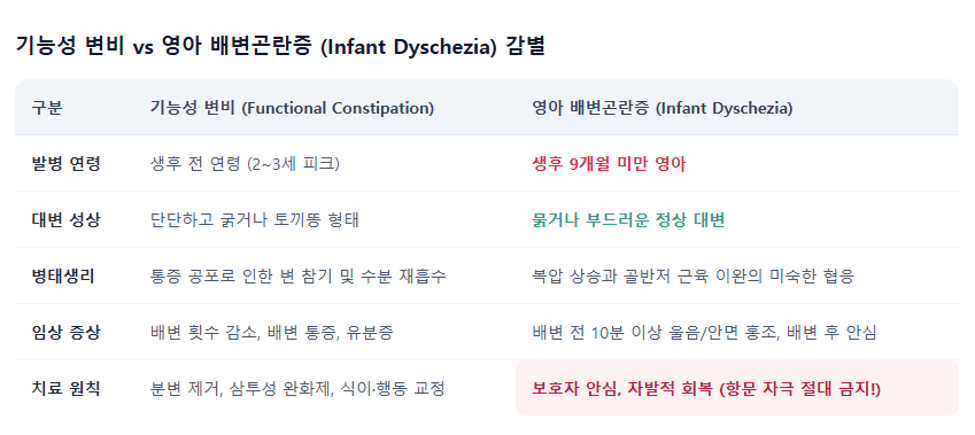Click the 배변 횟수 감소, 배변 통증, 유분증 cell
This screenshot has height=435, width=975.
272,332
